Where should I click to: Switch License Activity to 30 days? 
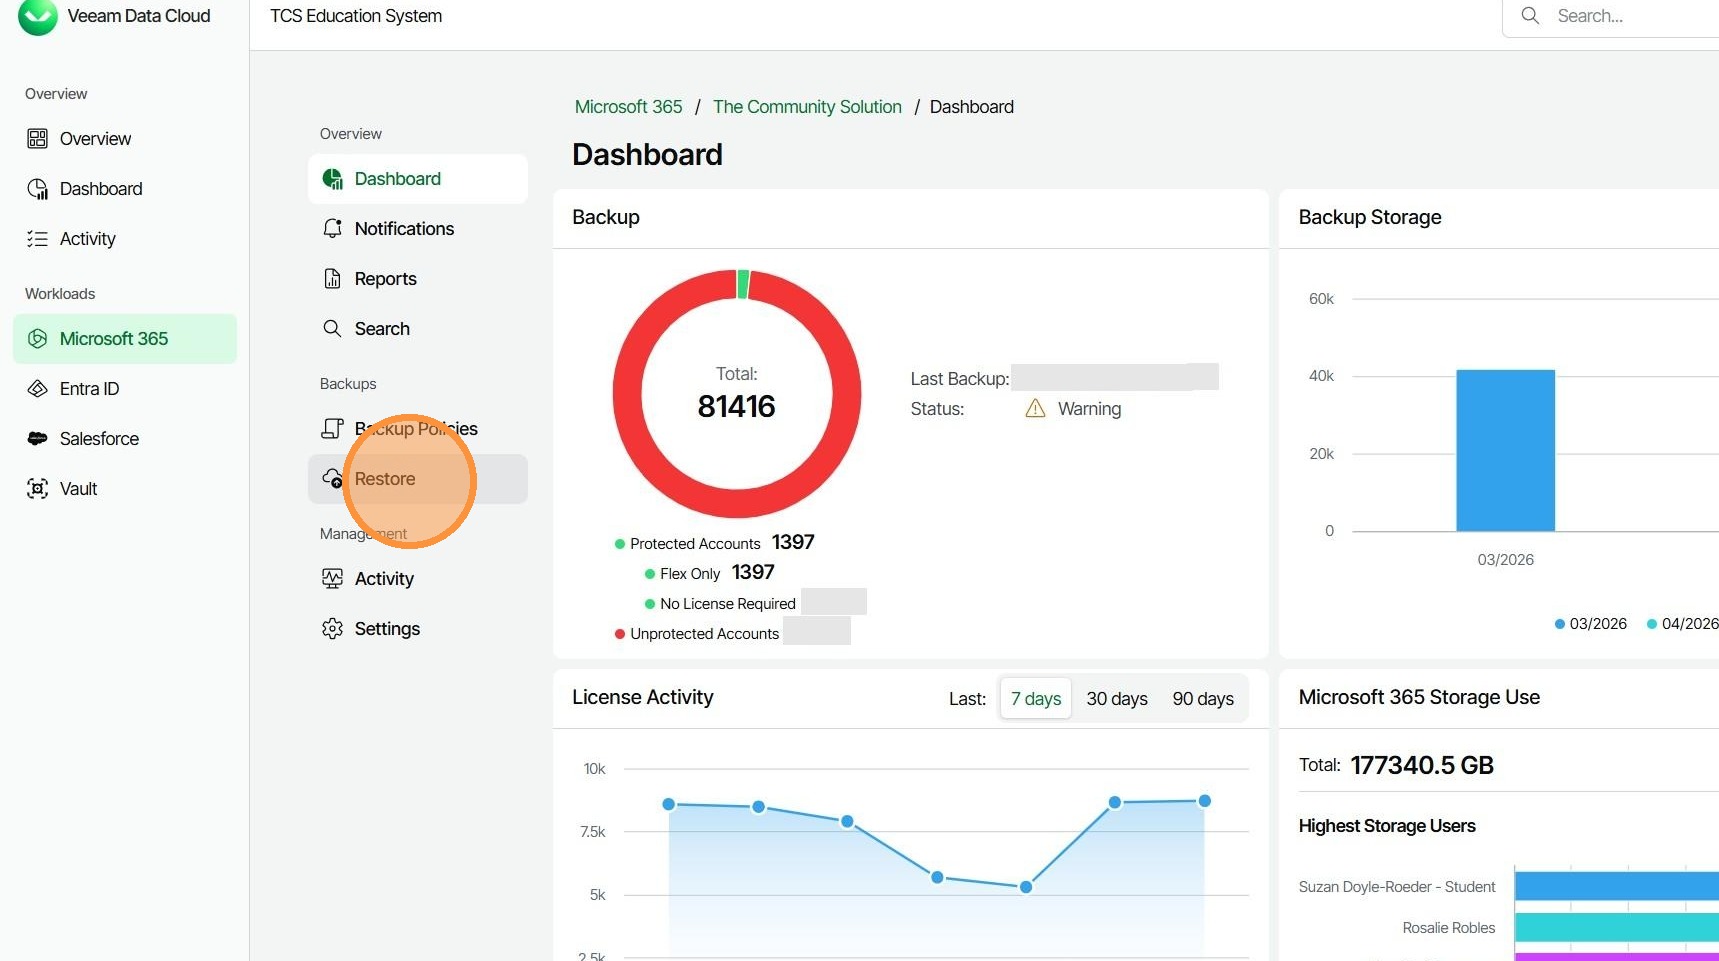point(1116,699)
